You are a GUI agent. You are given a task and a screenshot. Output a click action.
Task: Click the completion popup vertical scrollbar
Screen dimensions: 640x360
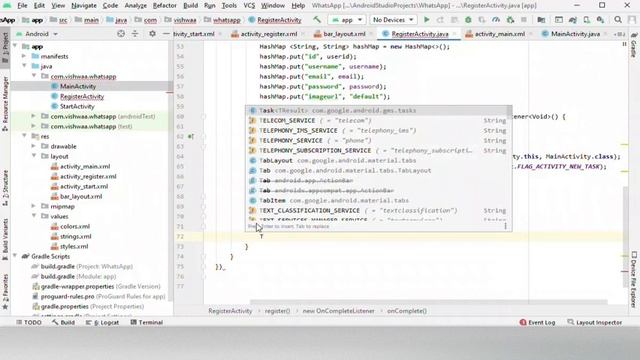coord(509,111)
